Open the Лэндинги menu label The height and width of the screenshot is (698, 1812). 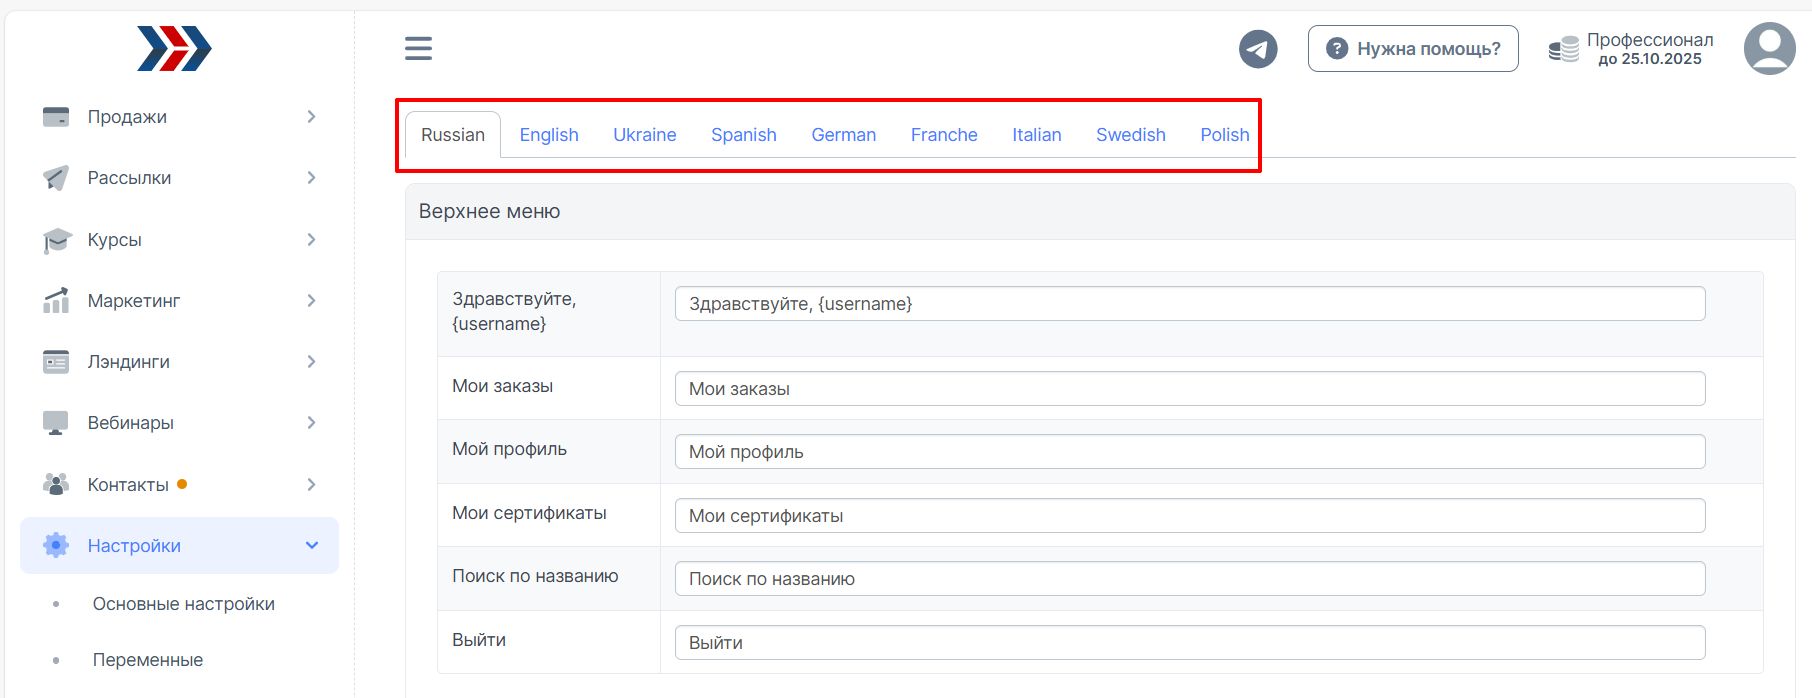[x=129, y=362]
